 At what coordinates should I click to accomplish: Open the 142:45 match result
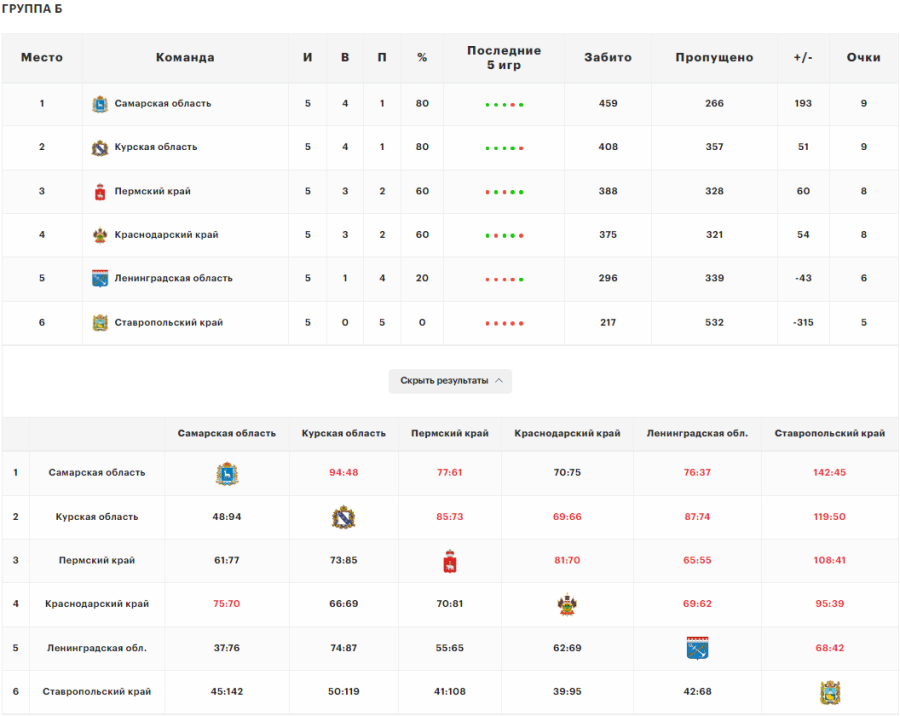click(x=829, y=473)
